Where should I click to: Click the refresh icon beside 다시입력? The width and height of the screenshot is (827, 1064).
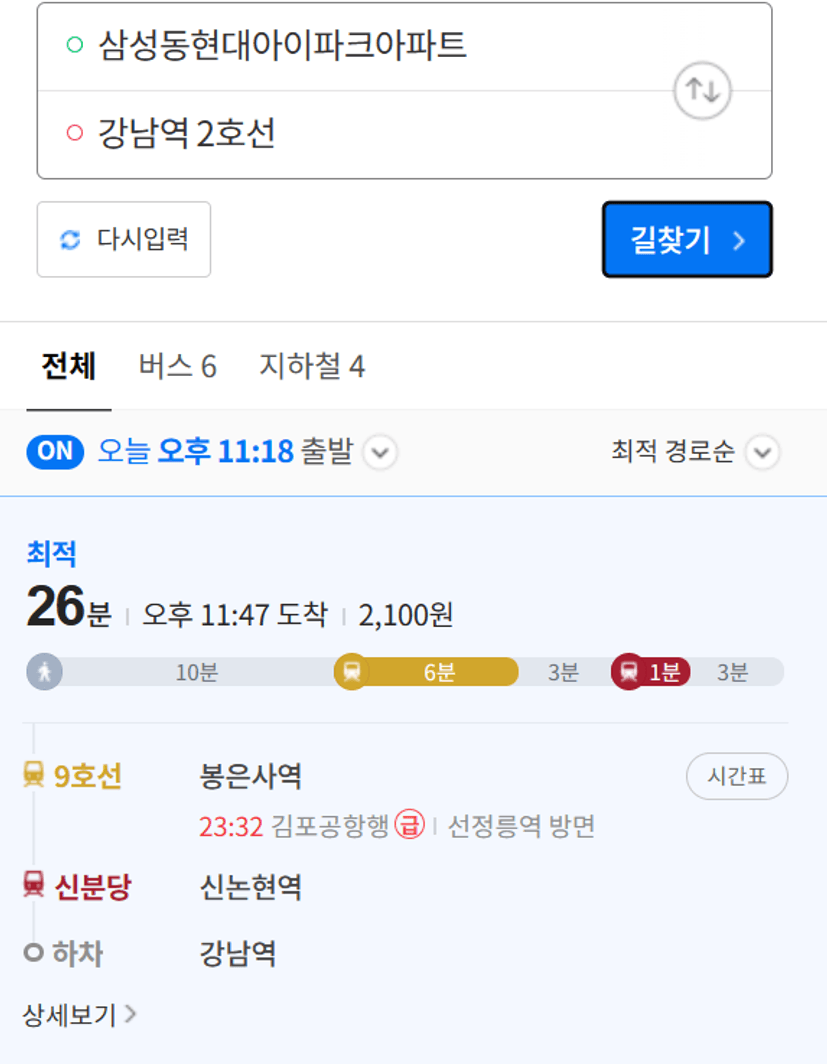tap(70, 240)
